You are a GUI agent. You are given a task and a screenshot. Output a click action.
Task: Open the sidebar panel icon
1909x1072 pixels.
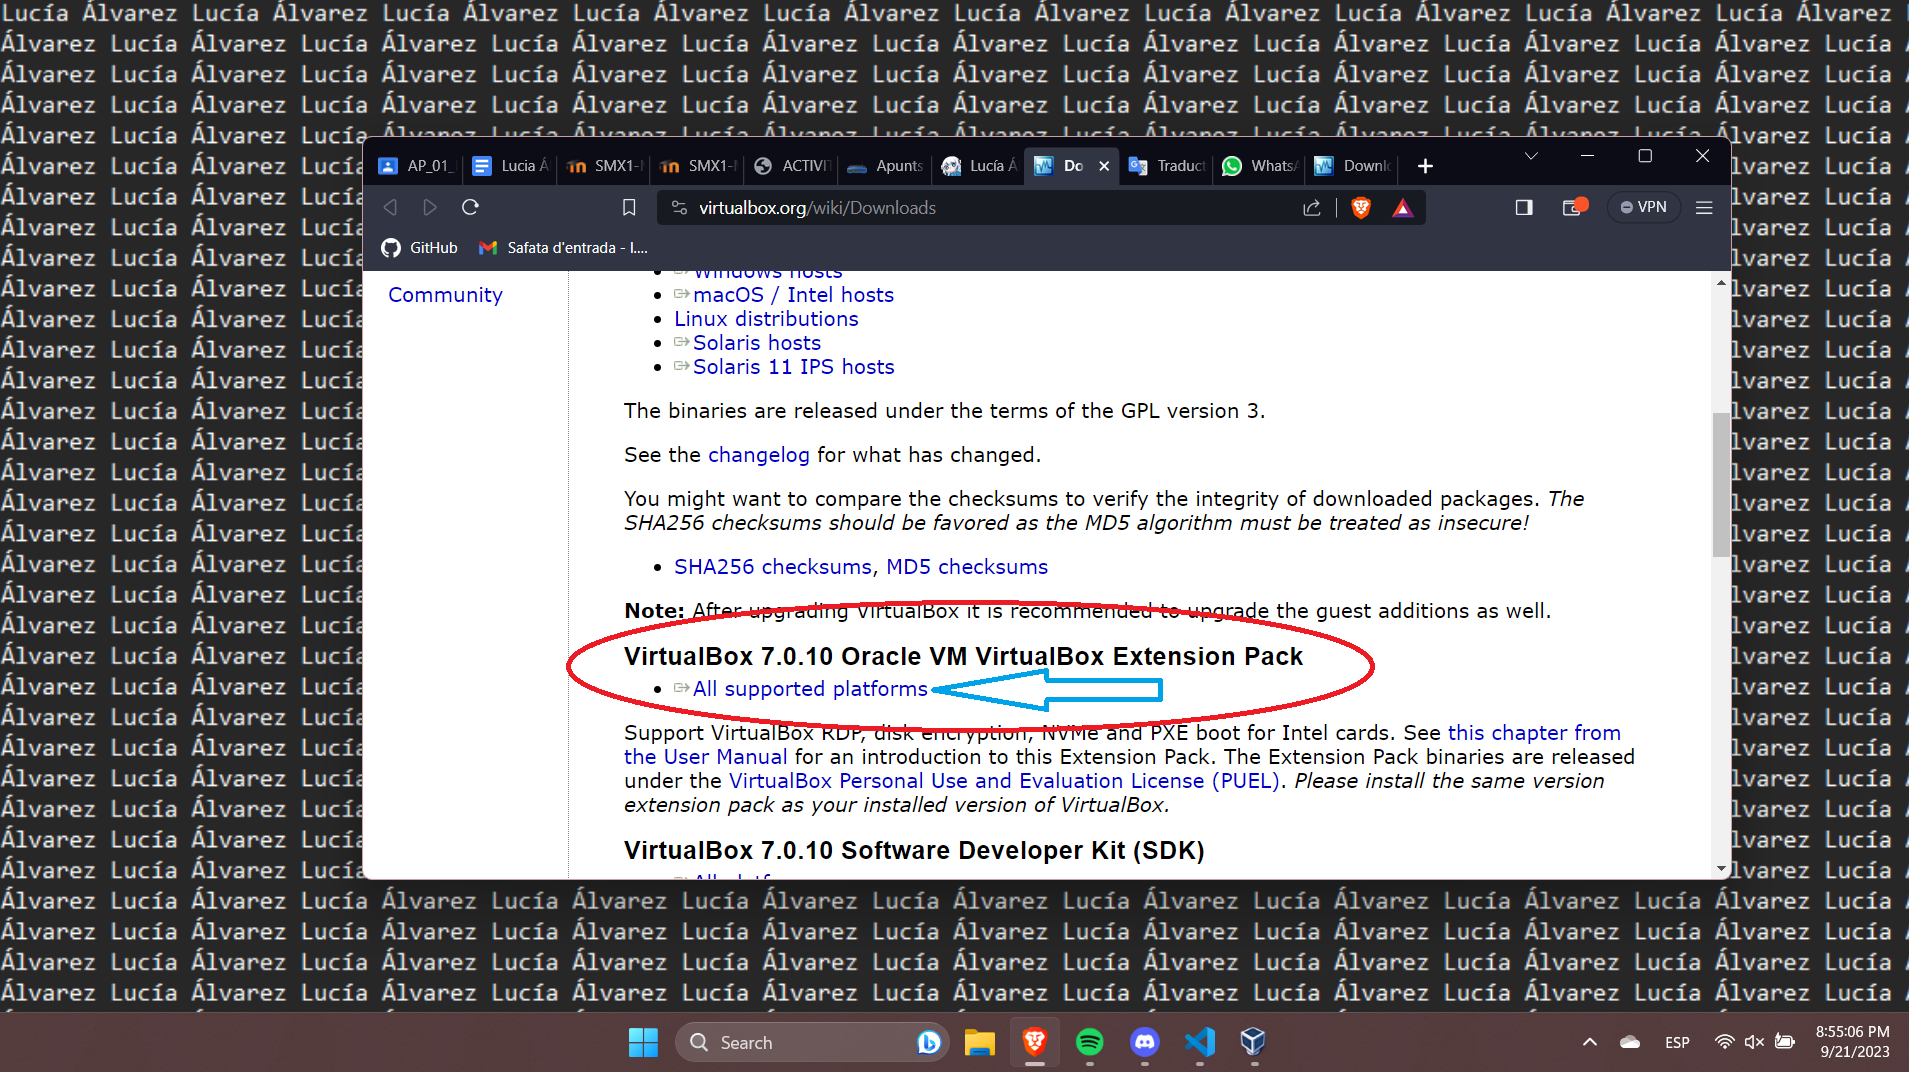pos(1524,207)
